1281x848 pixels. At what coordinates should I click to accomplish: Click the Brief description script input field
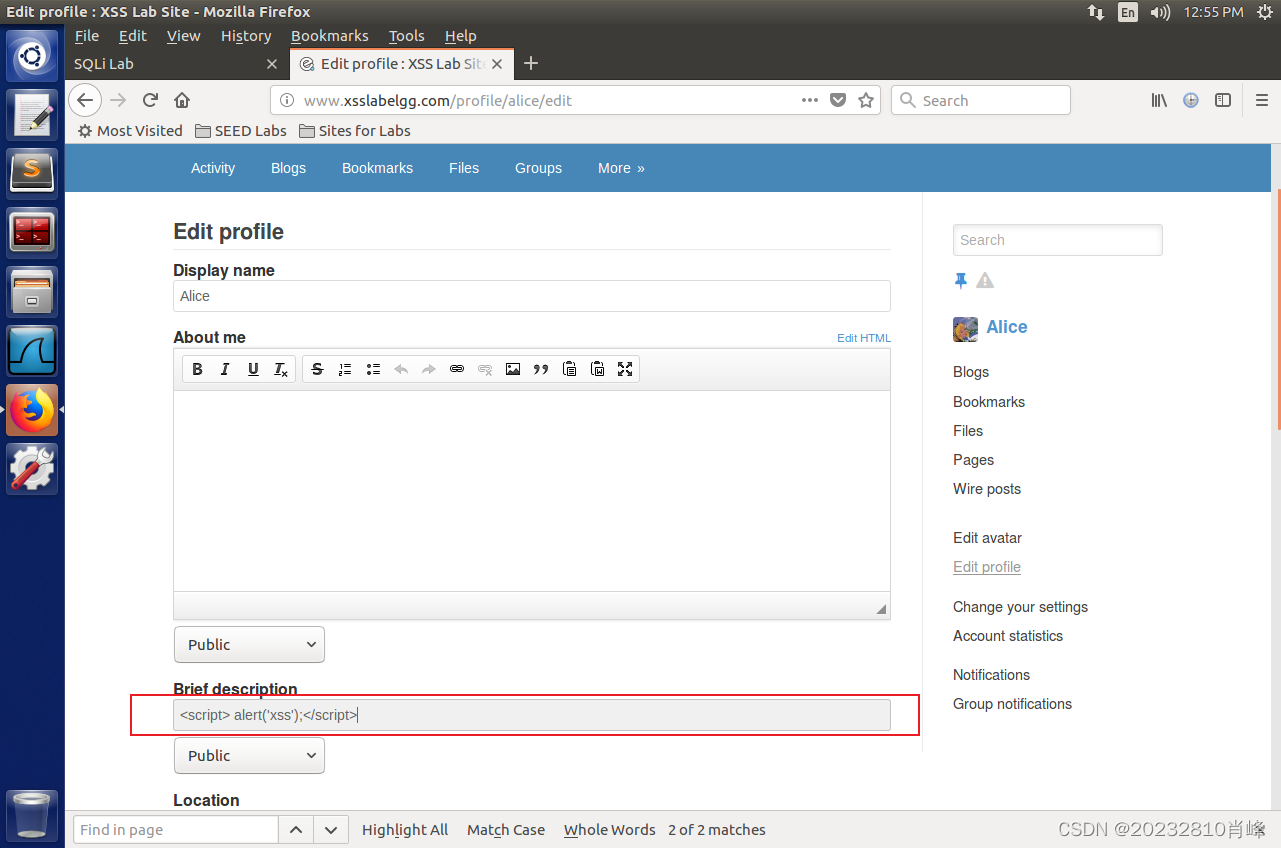click(x=531, y=715)
